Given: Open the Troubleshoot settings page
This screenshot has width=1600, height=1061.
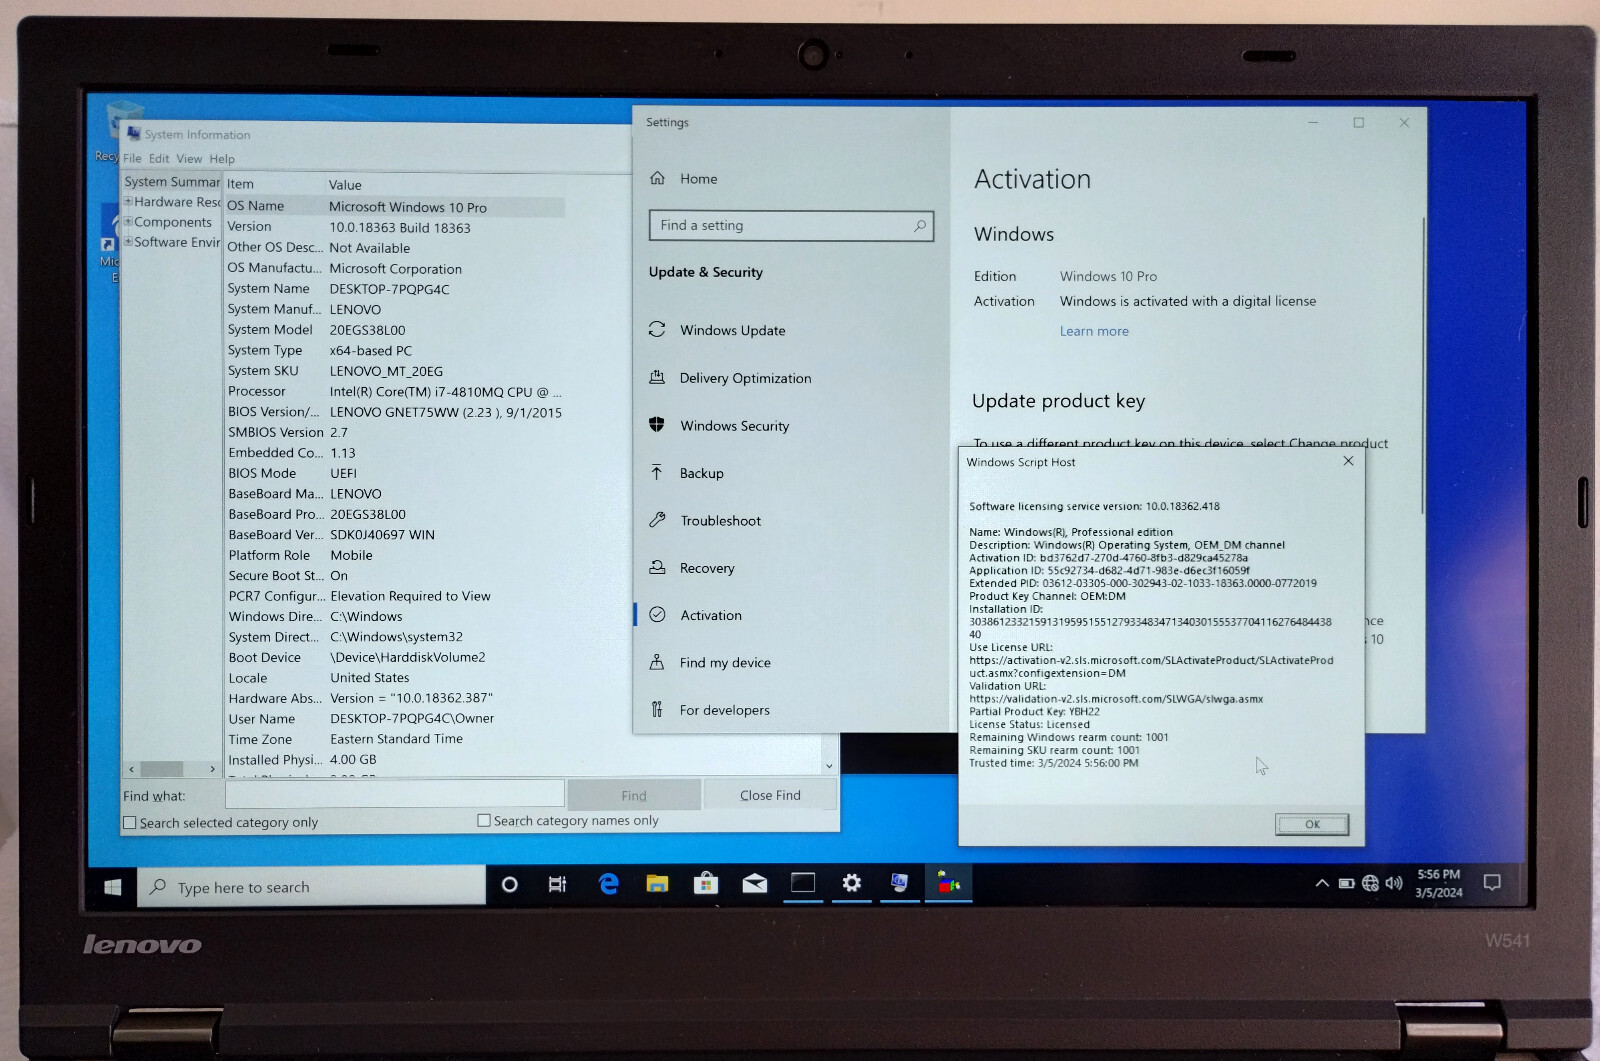Looking at the screenshot, I should [x=720, y=521].
